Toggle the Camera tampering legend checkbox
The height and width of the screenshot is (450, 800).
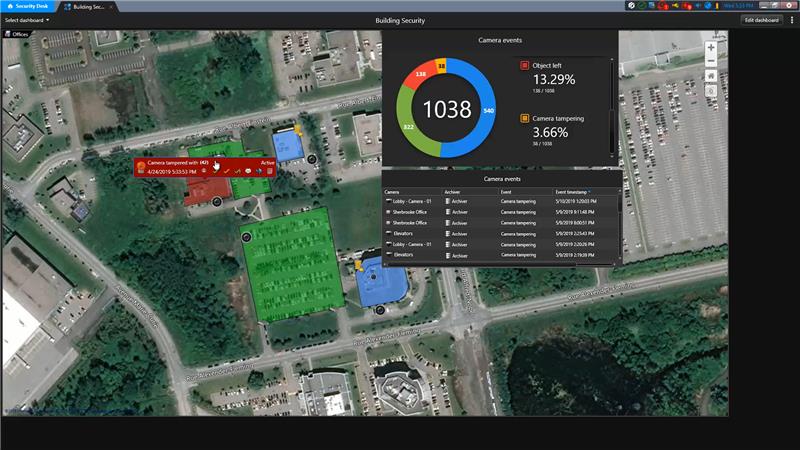(524, 119)
